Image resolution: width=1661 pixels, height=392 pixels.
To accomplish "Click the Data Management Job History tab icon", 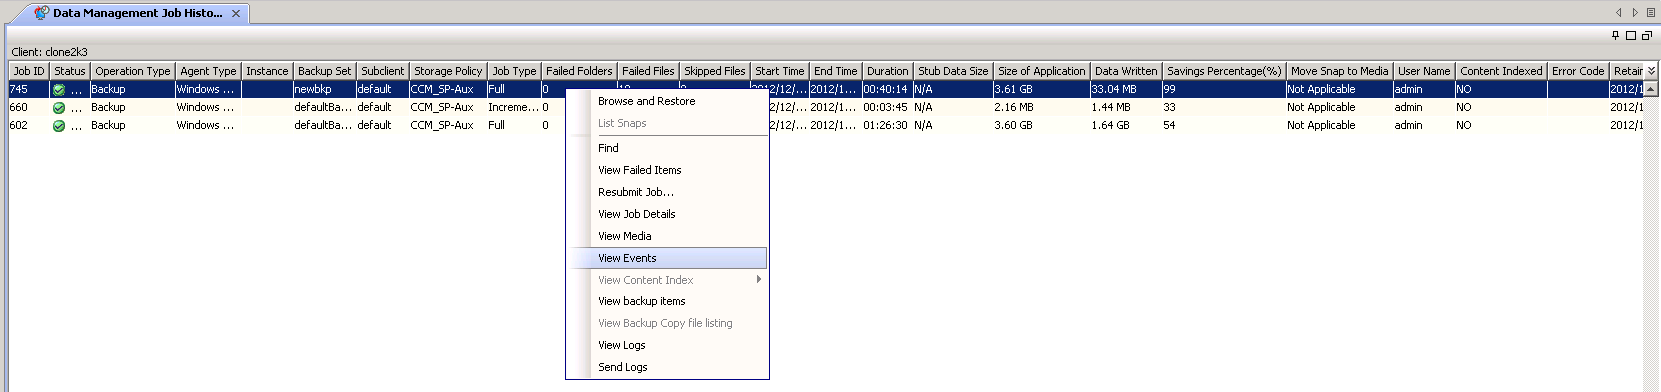I will pyautogui.click(x=41, y=13).
